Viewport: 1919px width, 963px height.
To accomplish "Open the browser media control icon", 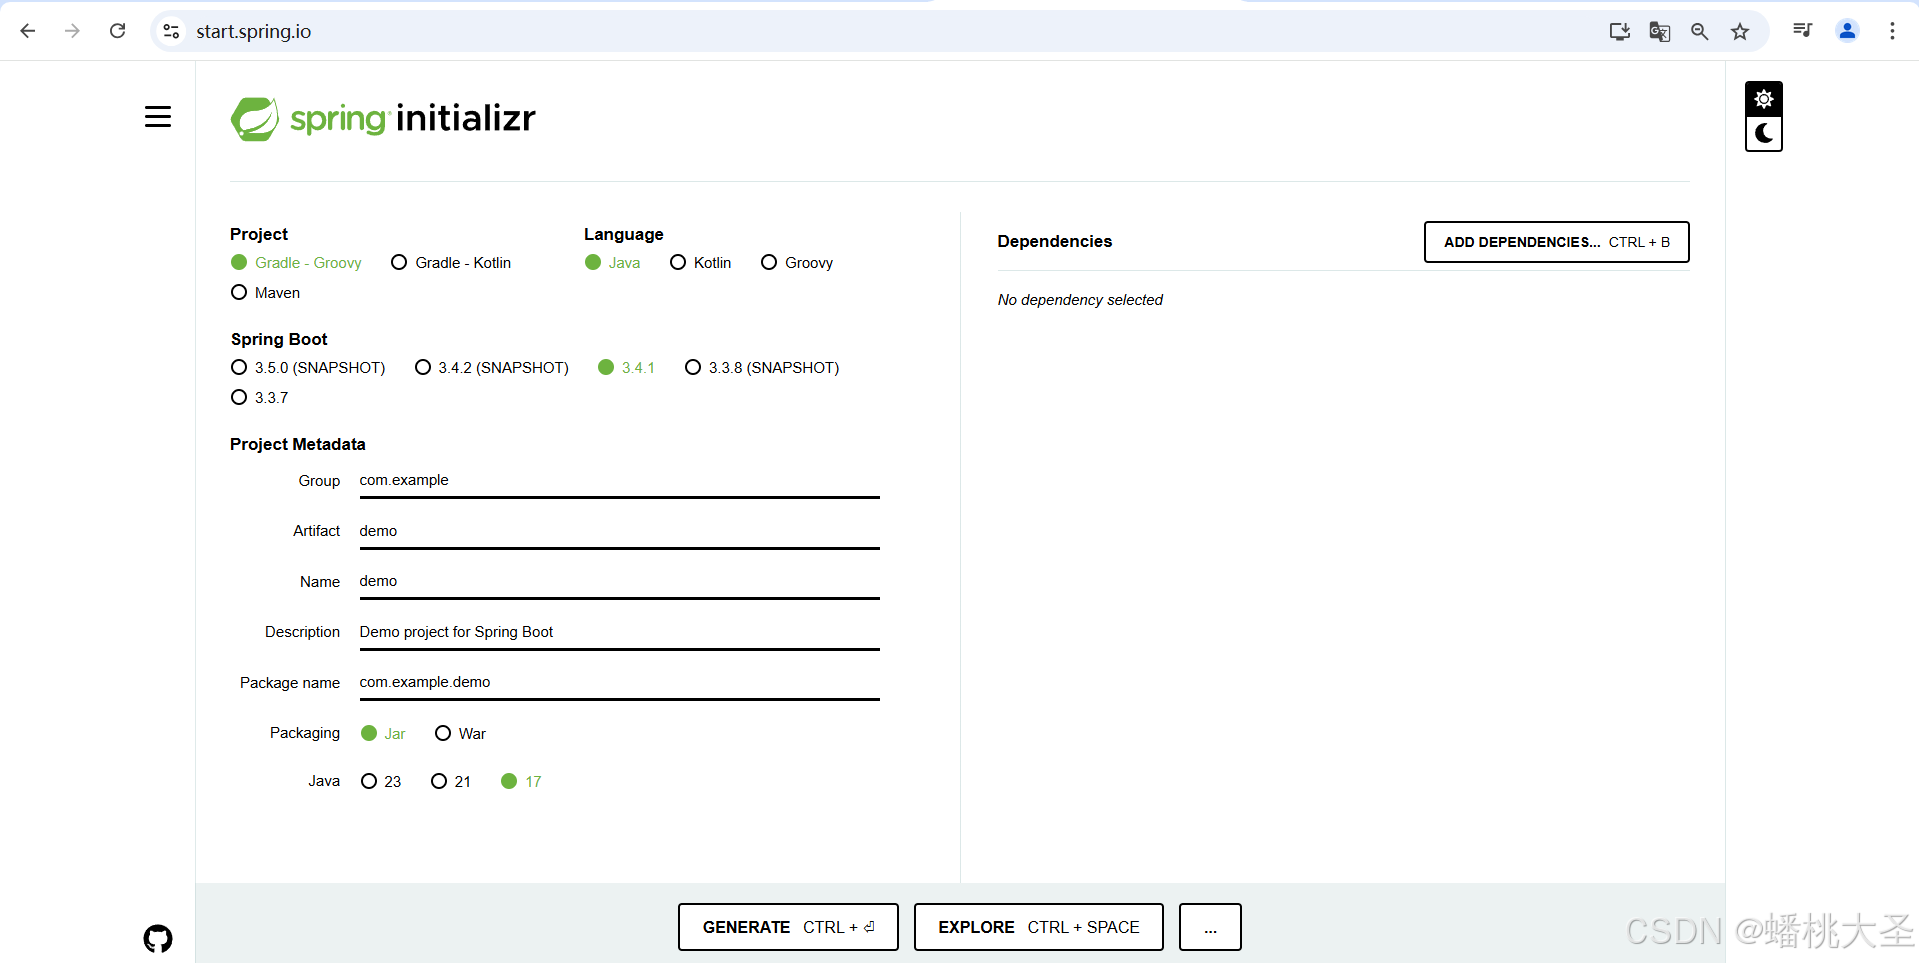I will [1803, 31].
